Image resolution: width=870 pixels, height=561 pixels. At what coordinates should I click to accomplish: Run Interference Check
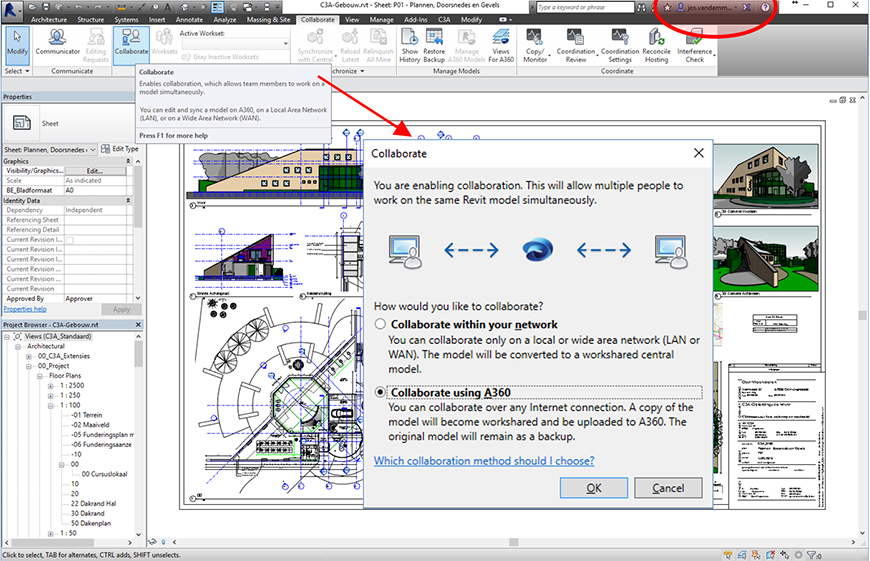click(694, 46)
